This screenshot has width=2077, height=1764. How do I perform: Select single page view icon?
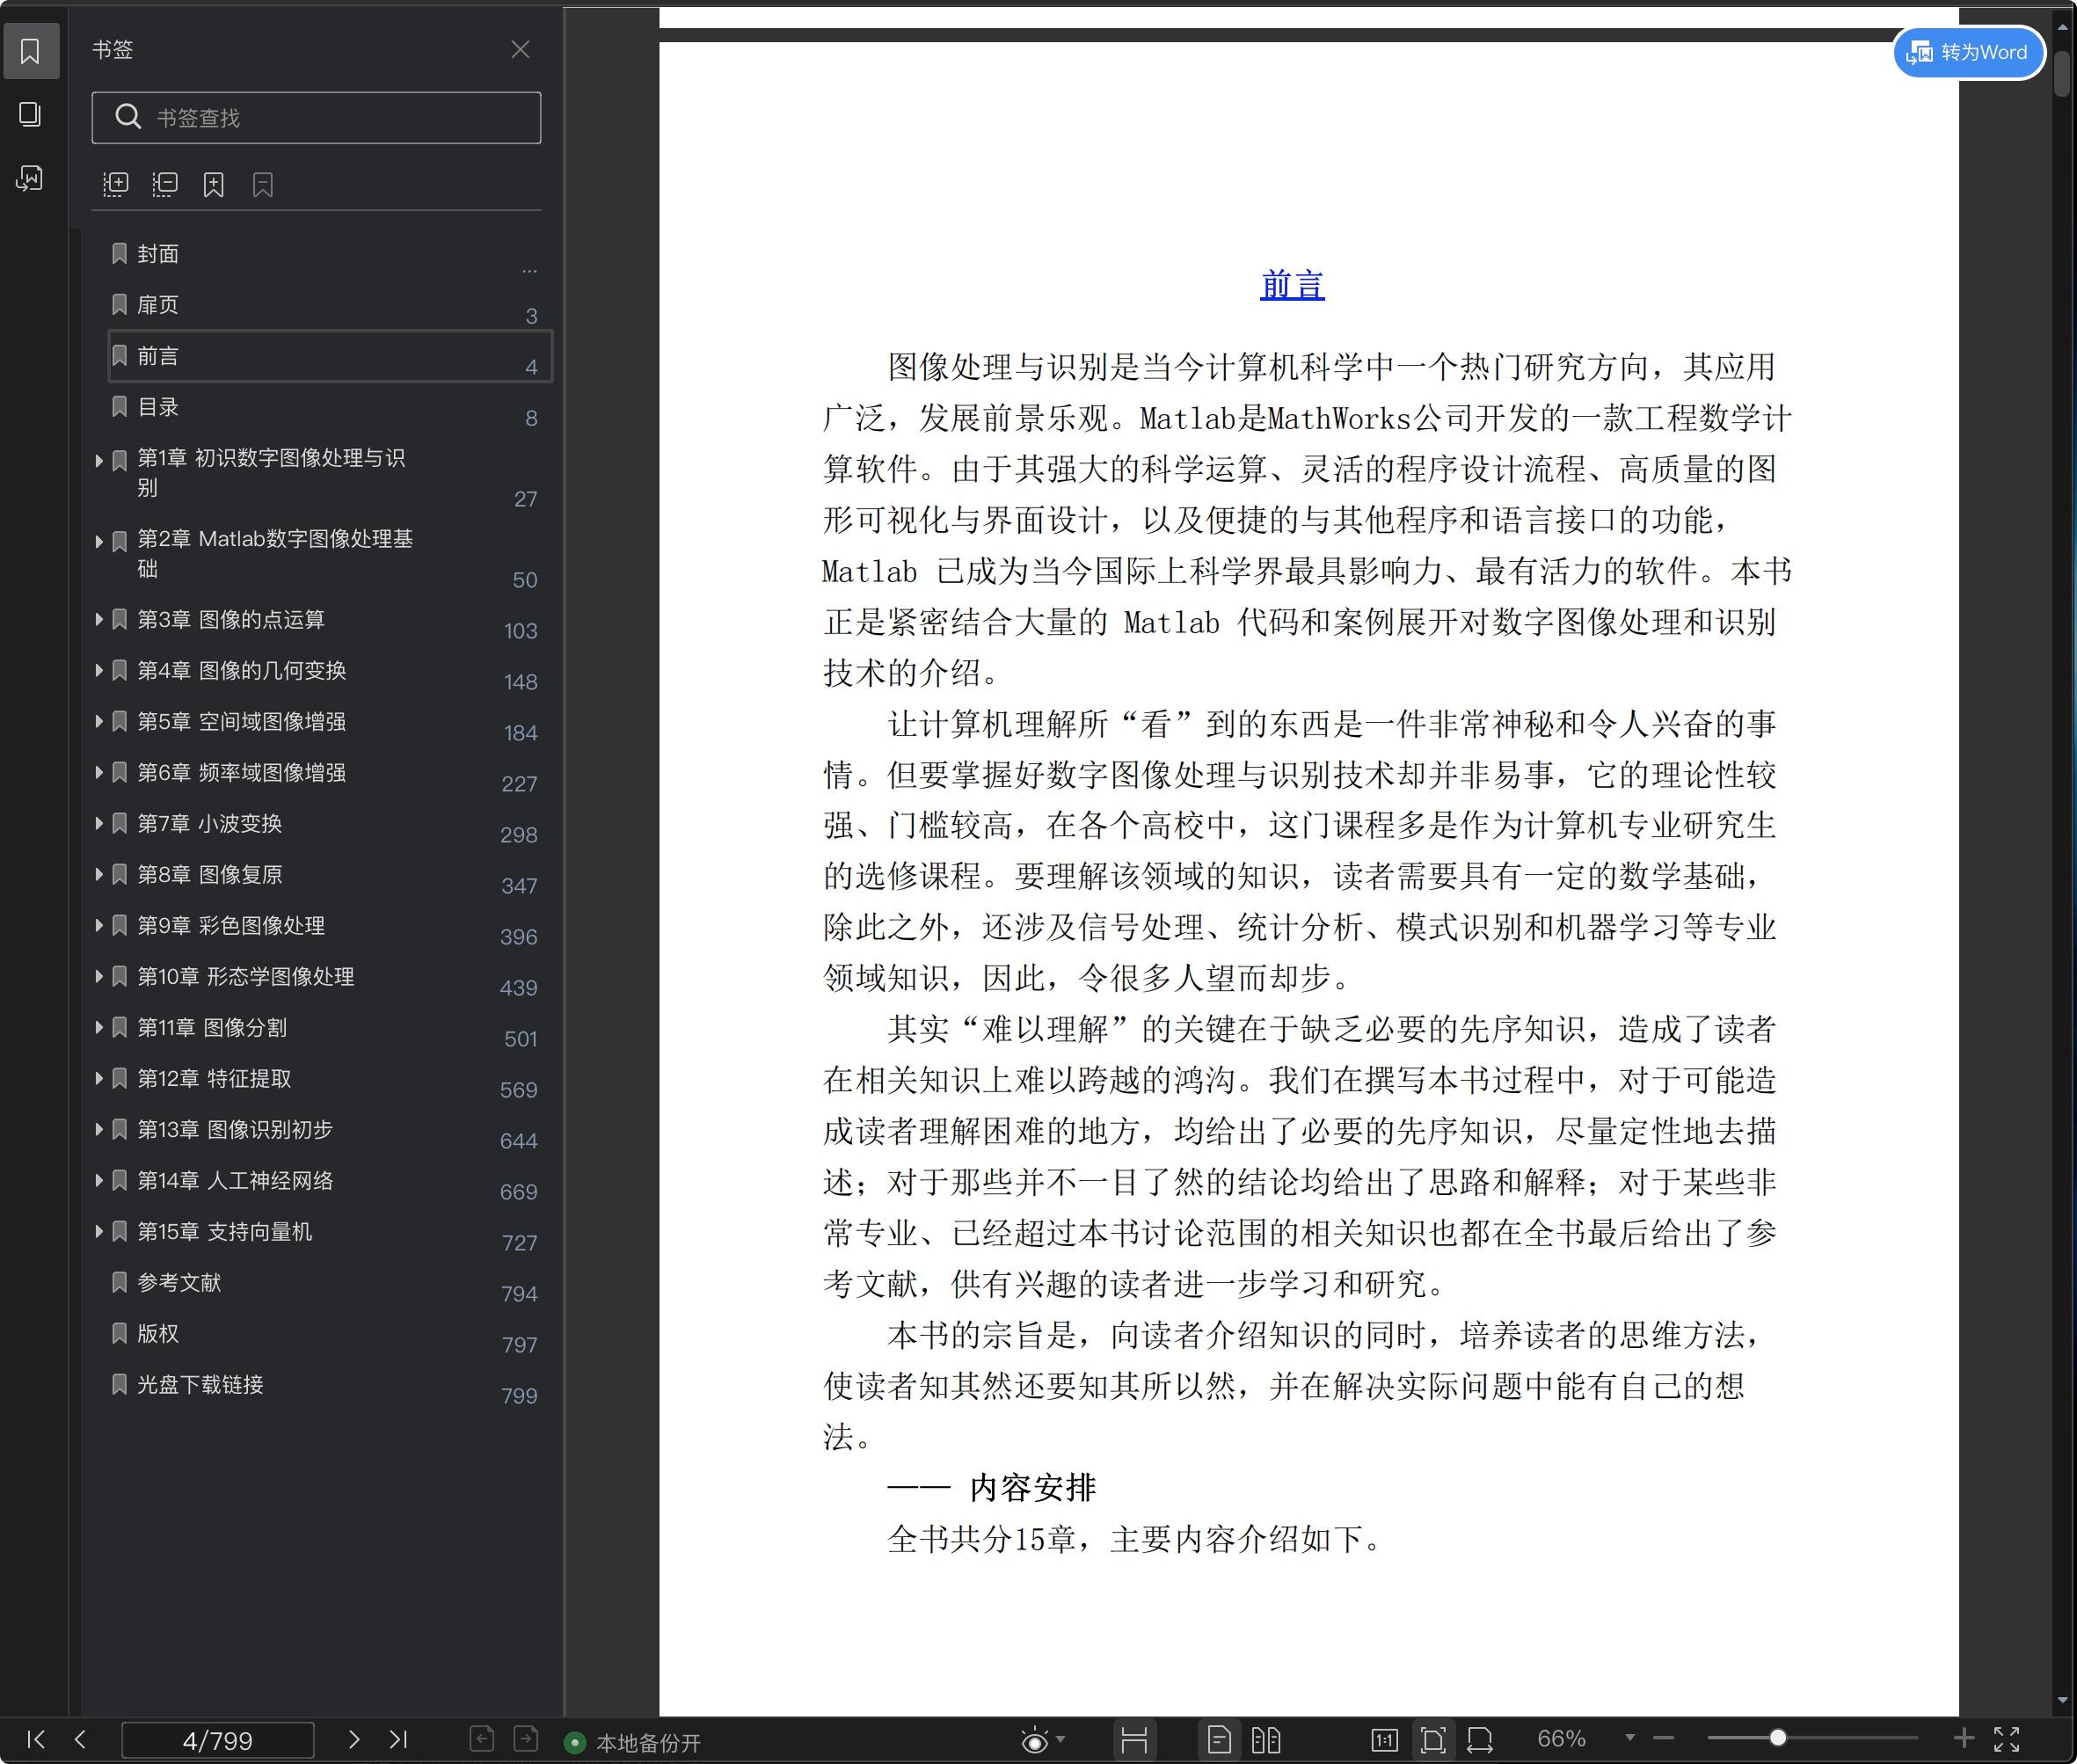point(1219,1740)
